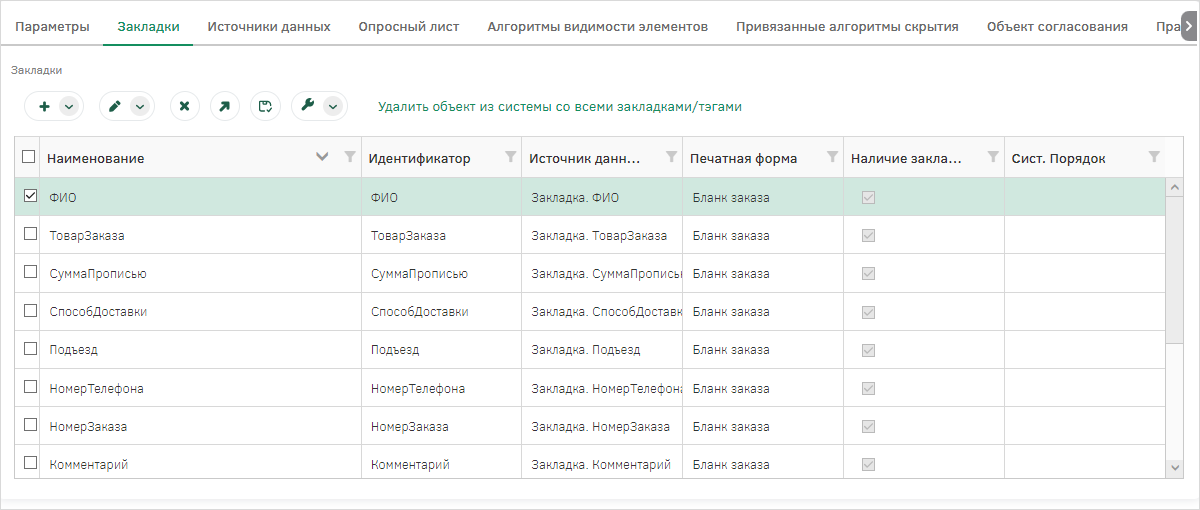
Task: Uncheck the ФИО row checkbox
Action: click(30, 197)
